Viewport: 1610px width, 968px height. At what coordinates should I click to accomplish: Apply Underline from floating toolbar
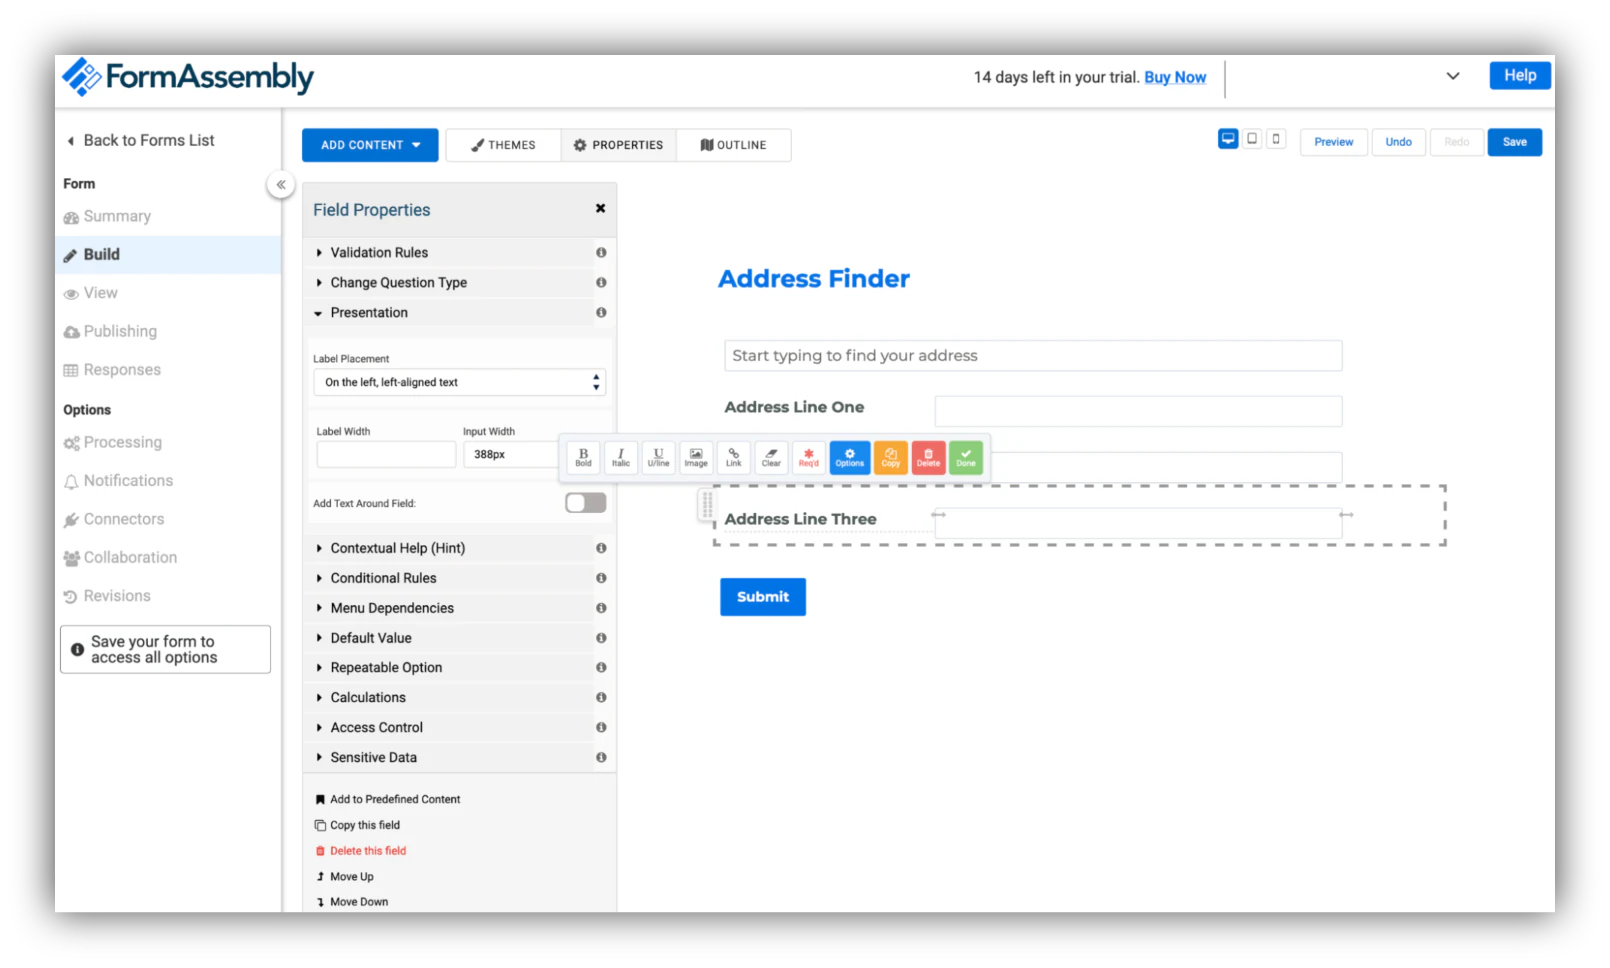pos(658,457)
